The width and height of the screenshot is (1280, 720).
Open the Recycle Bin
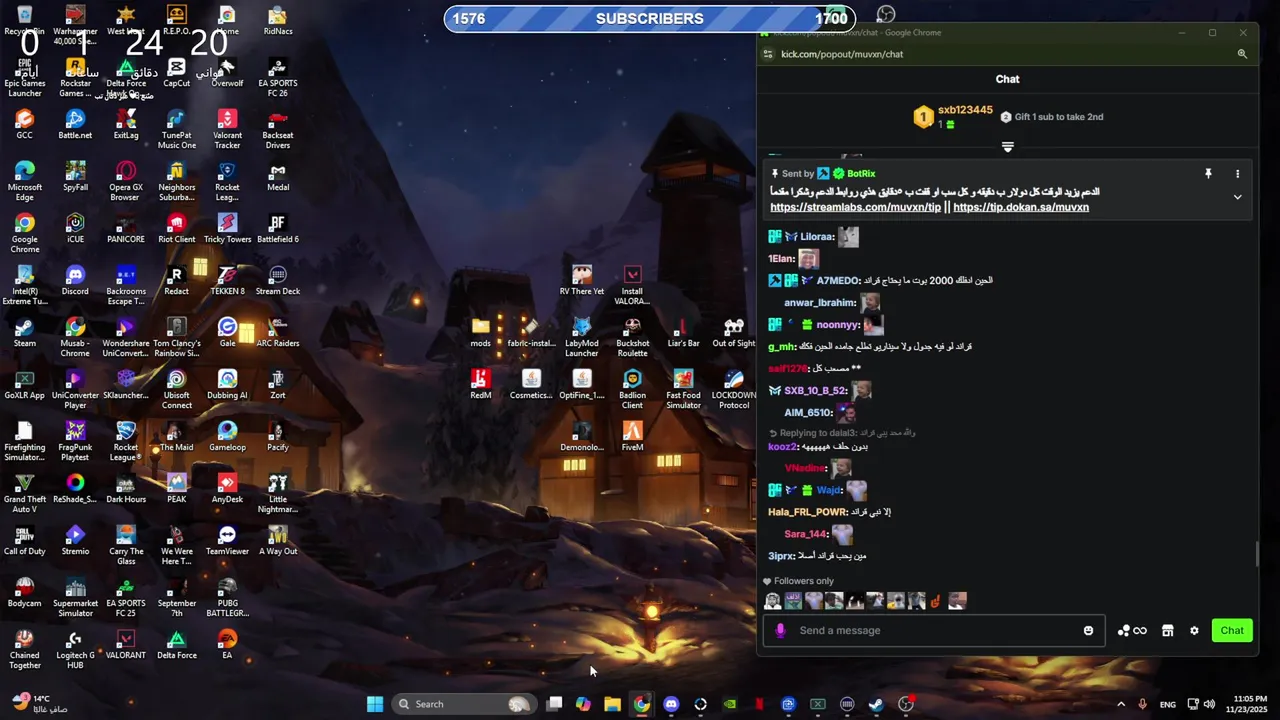(x=25, y=20)
